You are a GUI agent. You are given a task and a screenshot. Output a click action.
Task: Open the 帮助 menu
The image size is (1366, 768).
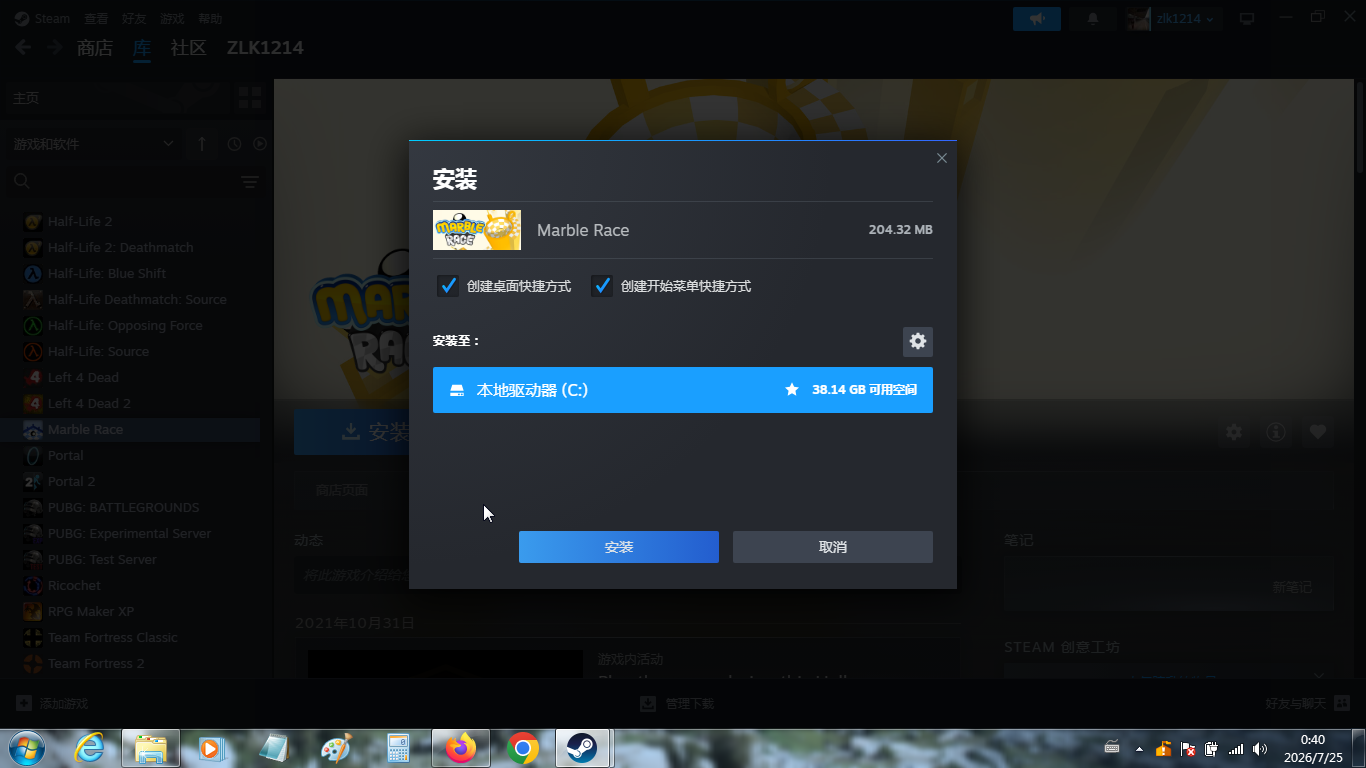[x=210, y=19]
